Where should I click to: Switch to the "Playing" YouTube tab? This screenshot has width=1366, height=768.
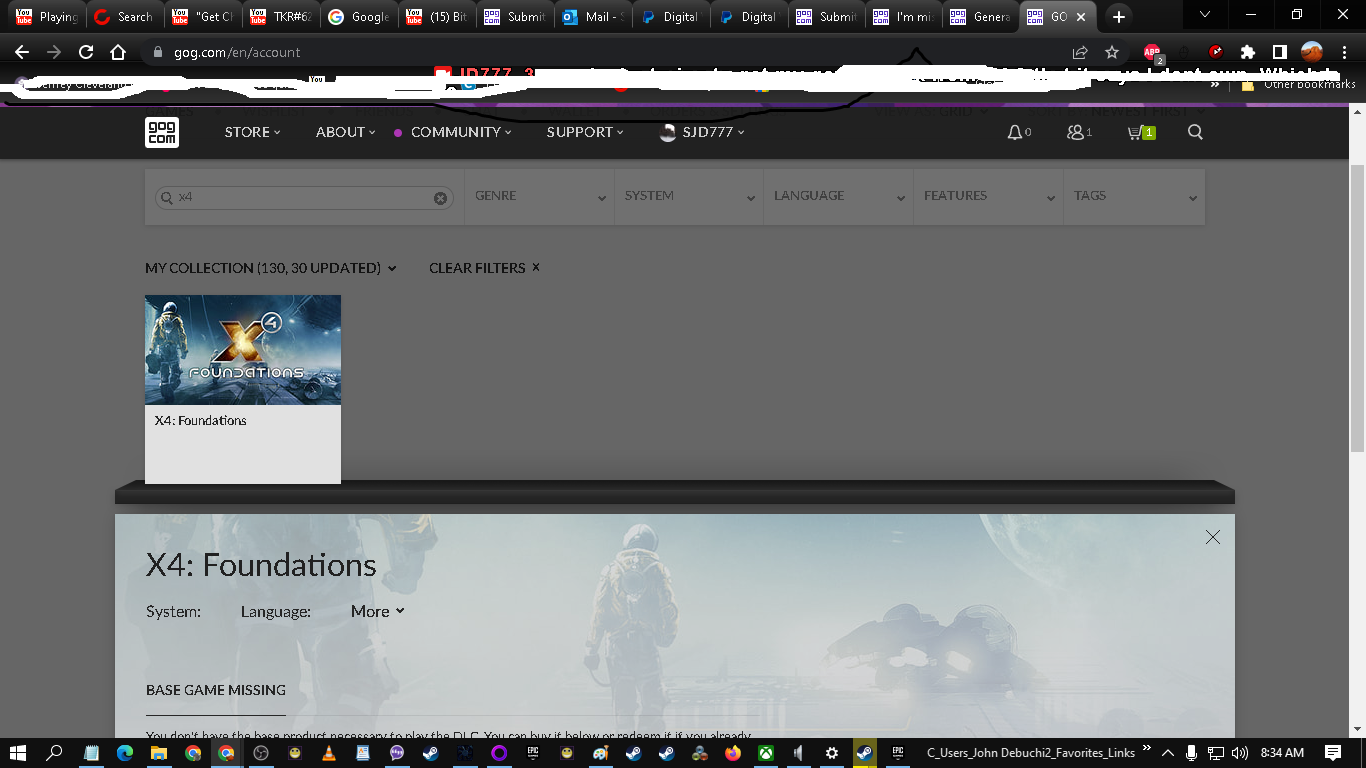coord(48,17)
